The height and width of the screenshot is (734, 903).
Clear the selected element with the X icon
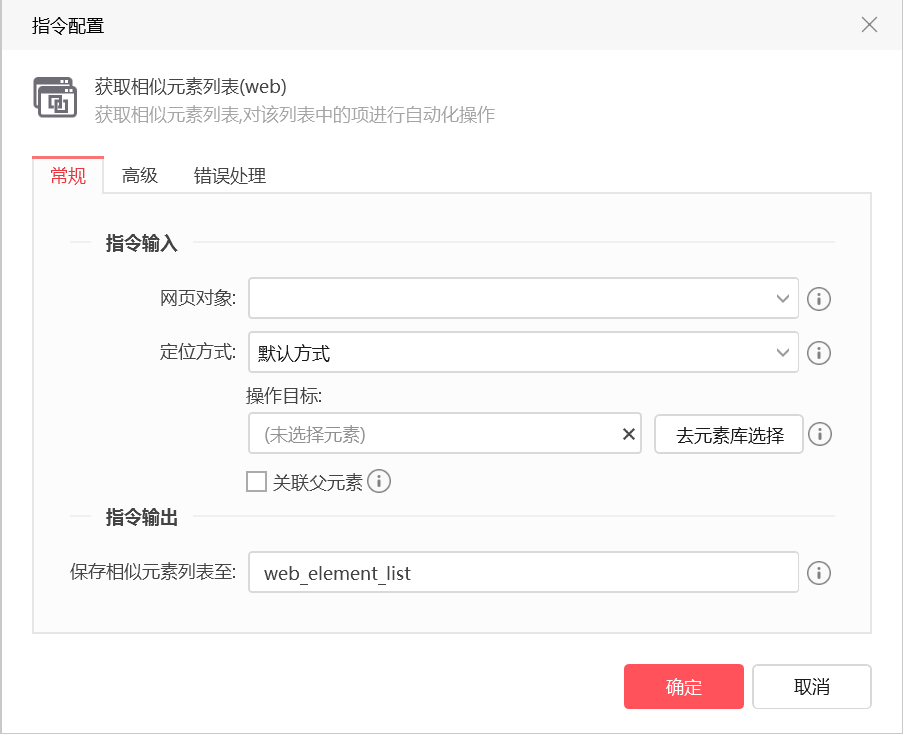[x=629, y=434]
